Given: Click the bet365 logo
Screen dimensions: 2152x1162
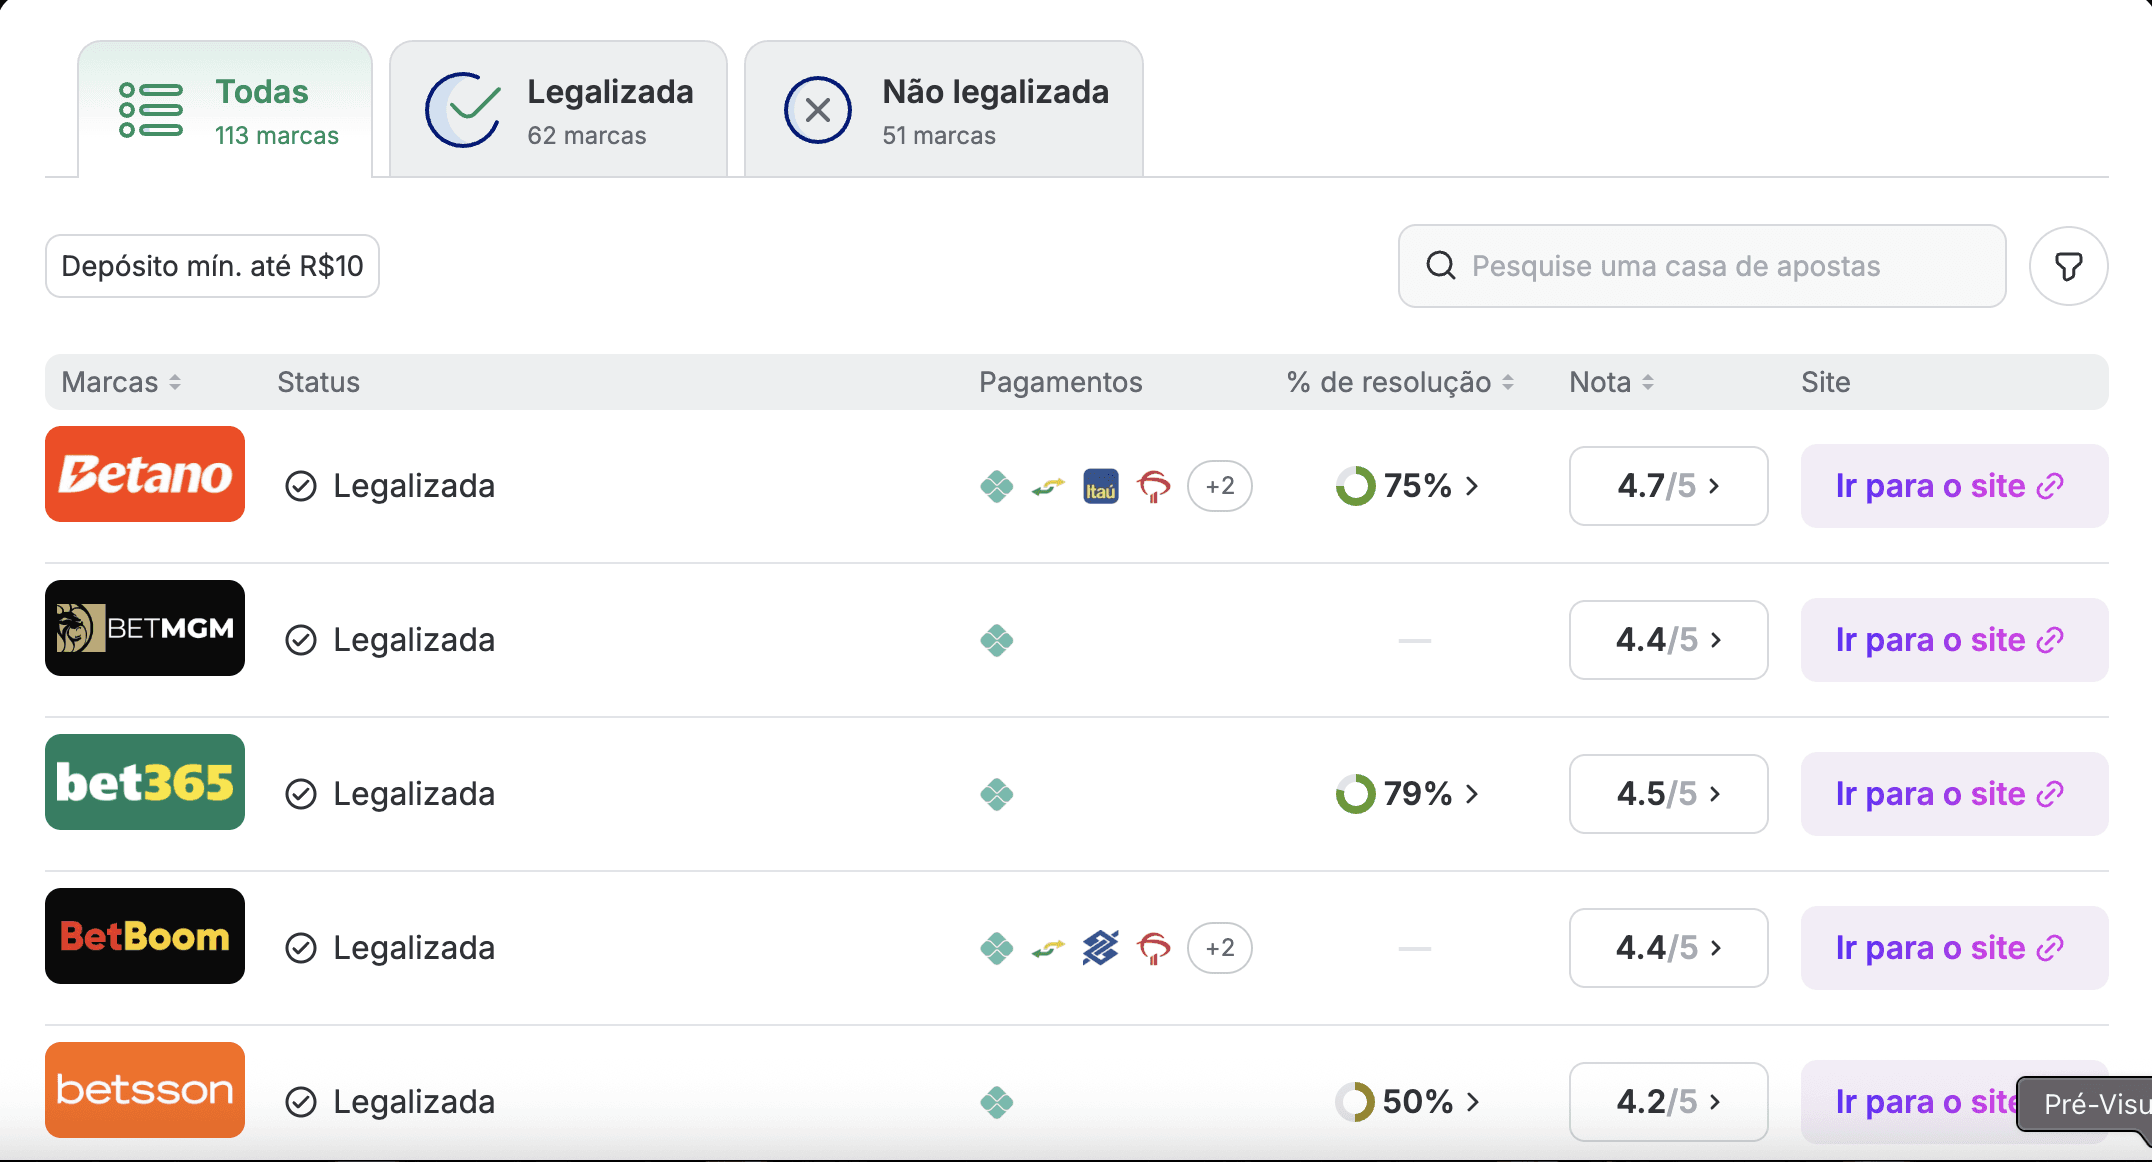Looking at the screenshot, I should tap(145, 782).
